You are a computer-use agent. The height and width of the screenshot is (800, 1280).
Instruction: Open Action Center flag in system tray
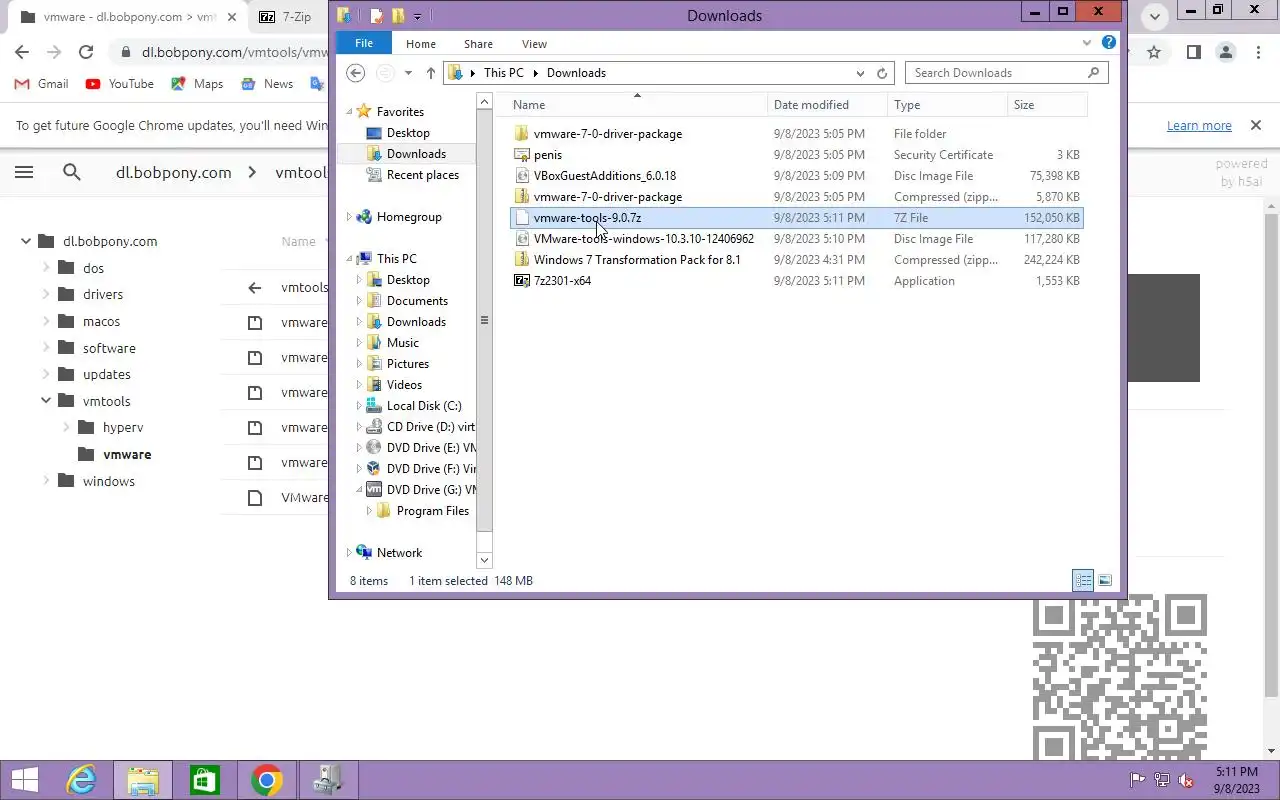[x=1137, y=780]
